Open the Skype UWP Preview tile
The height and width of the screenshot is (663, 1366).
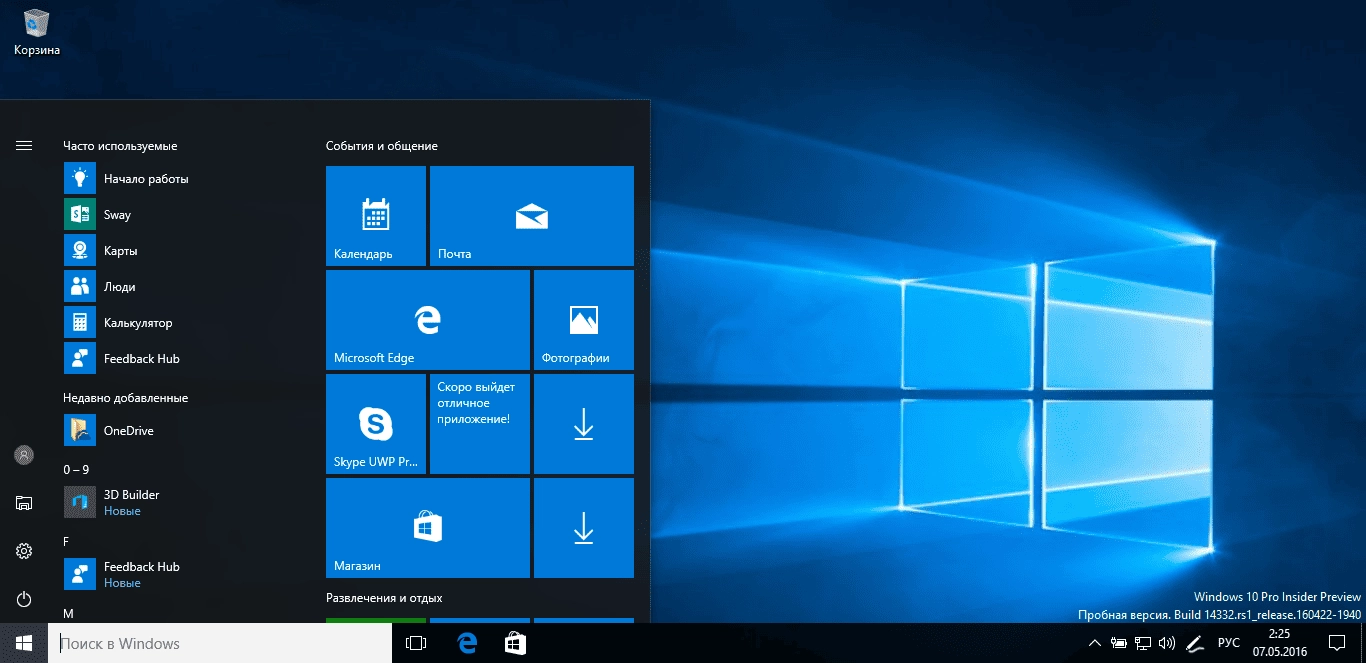(x=376, y=424)
